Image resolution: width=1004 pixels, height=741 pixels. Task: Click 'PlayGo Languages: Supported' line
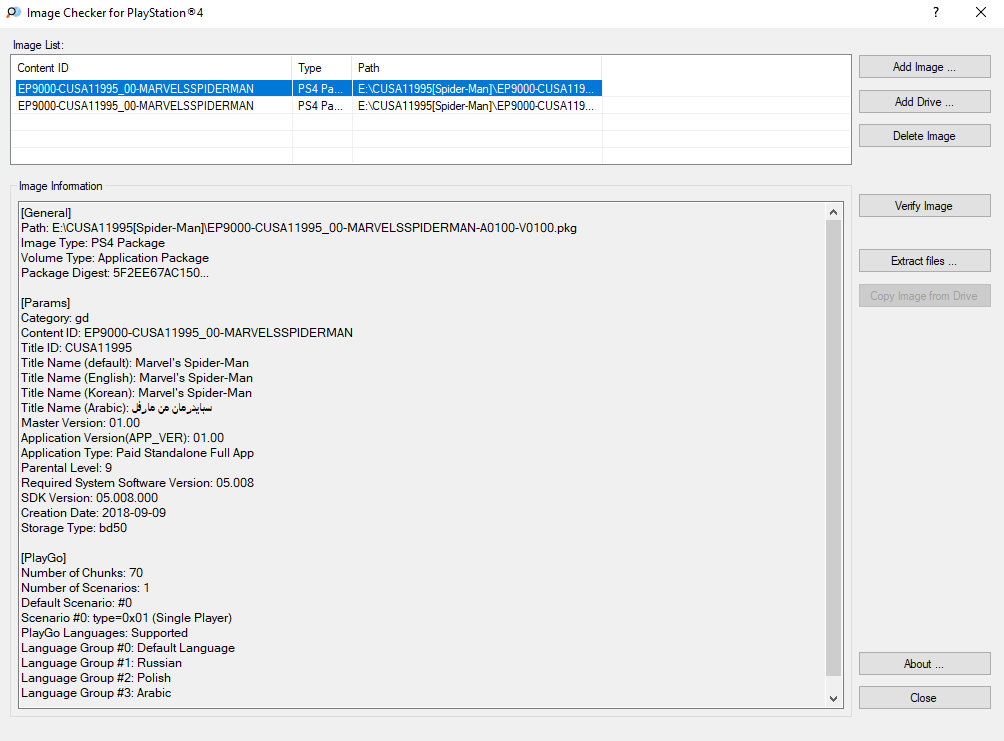[x=104, y=633]
